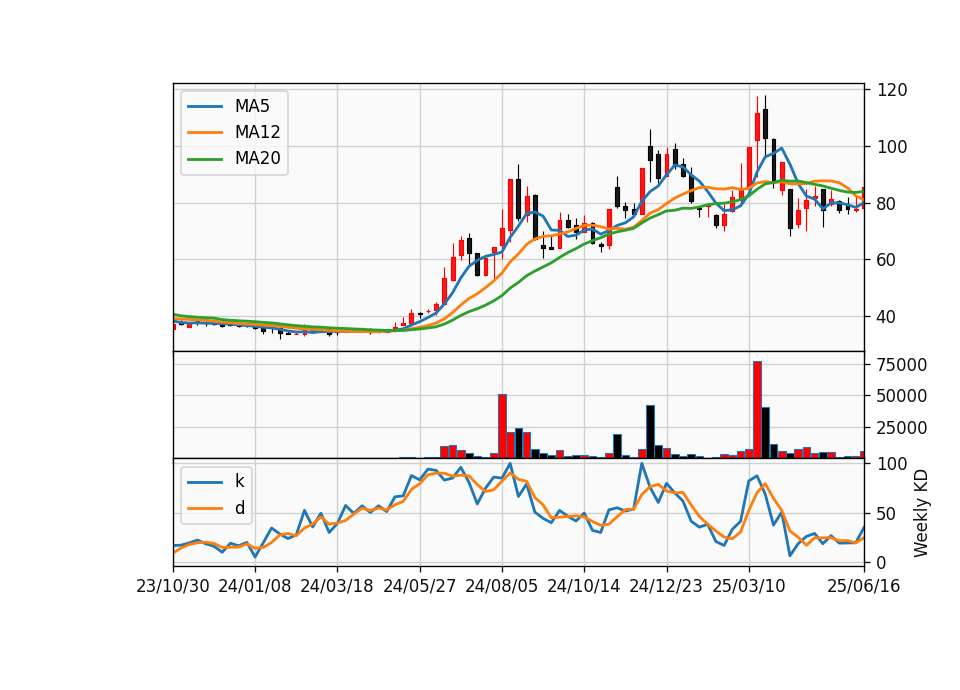The image size is (960, 690).
Task: Click the 24/05/27 date axis label
Action: (x=419, y=587)
